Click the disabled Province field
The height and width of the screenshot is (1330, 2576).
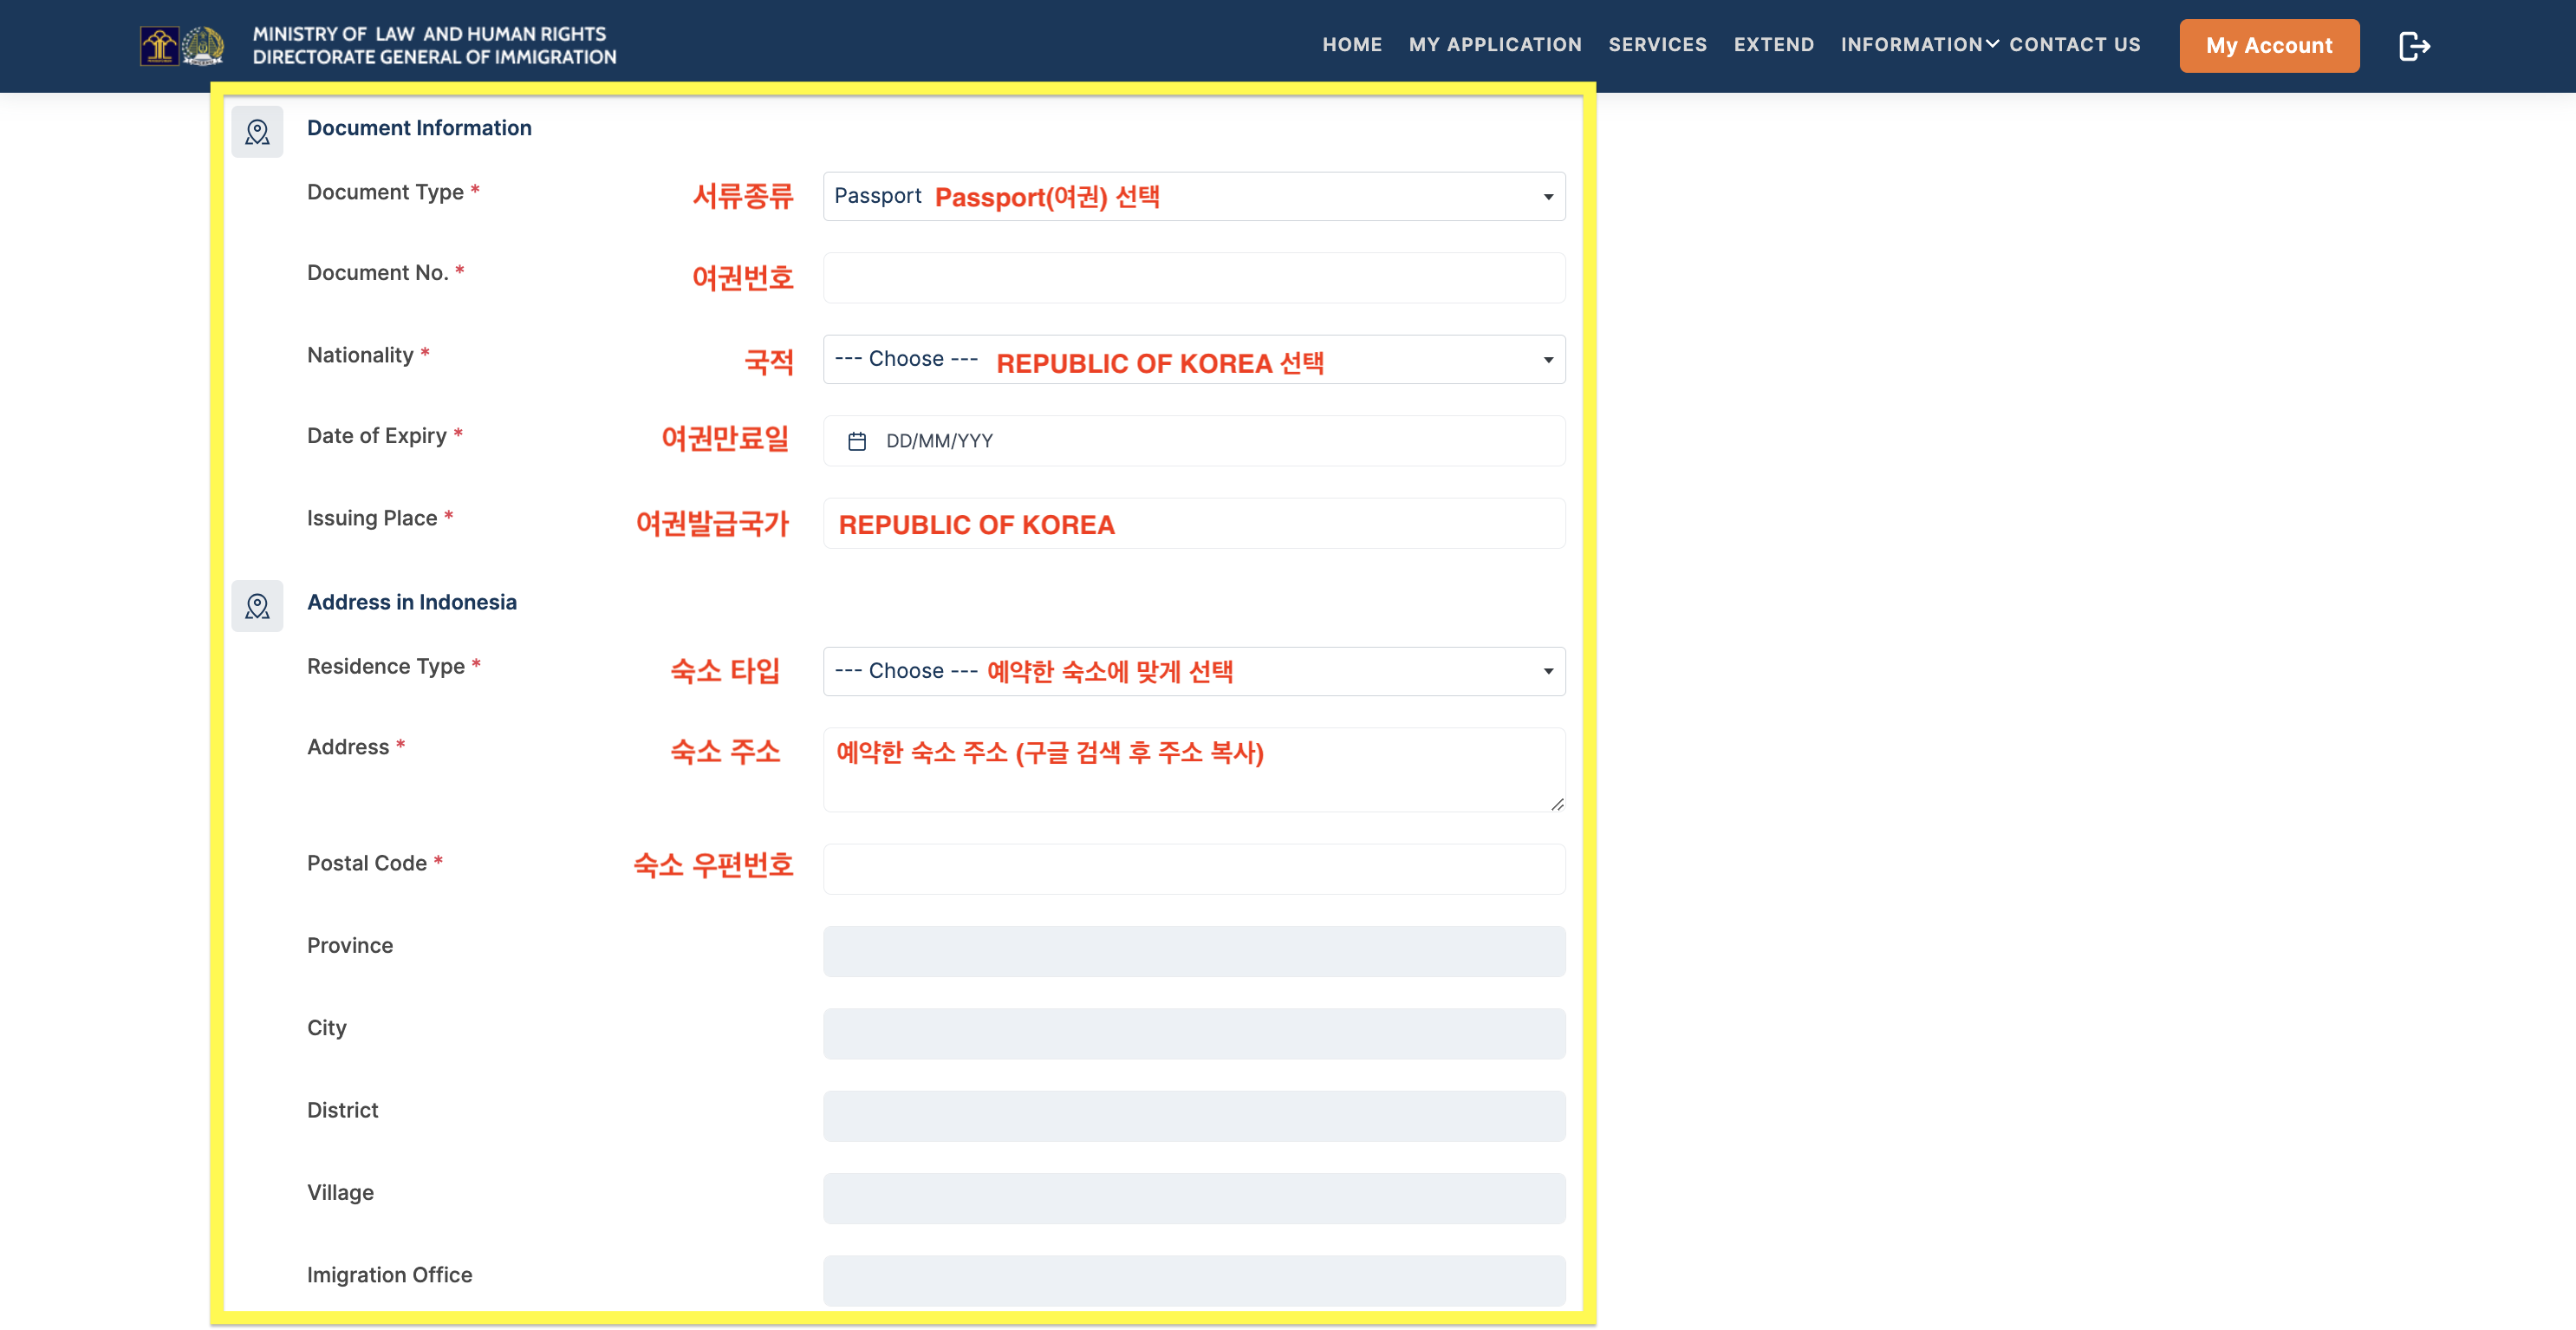click(1194, 951)
